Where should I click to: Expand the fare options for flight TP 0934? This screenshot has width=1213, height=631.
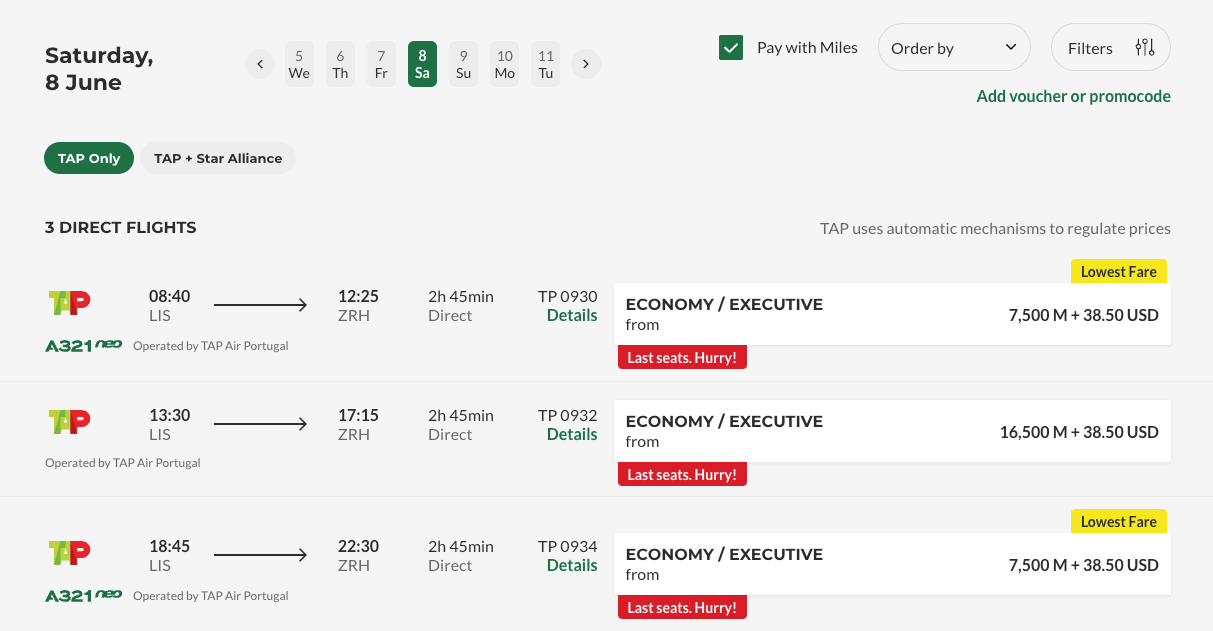[x=892, y=564]
